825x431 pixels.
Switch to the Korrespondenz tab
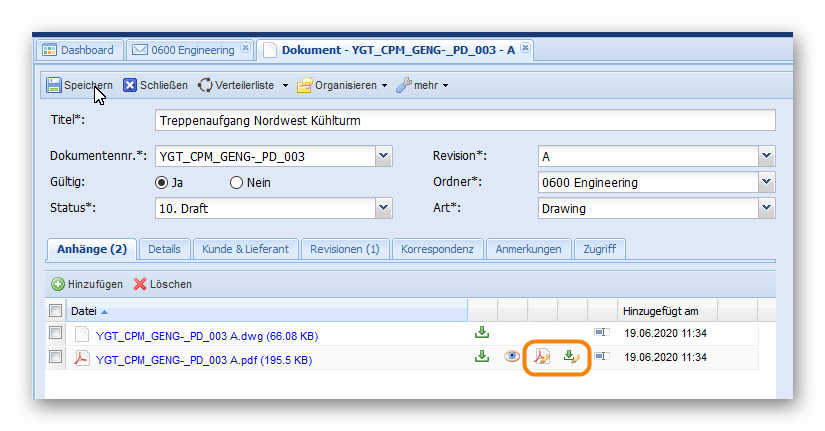coord(438,249)
